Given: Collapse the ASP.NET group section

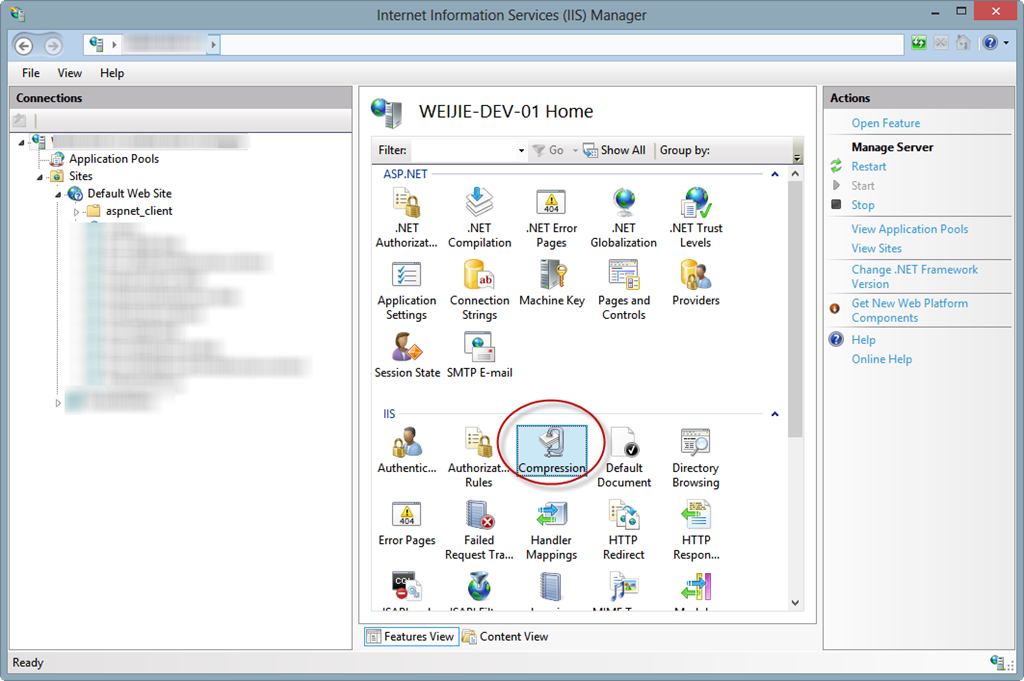Looking at the screenshot, I should point(775,174).
